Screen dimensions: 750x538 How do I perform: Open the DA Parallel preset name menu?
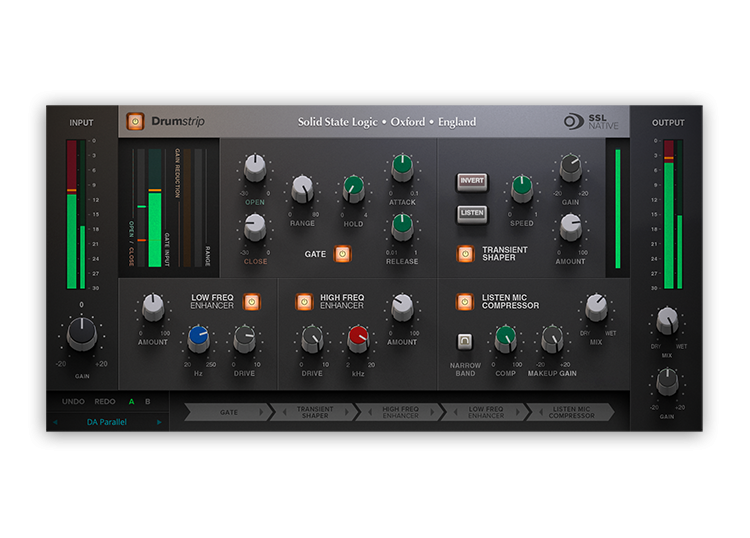(x=107, y=422)
